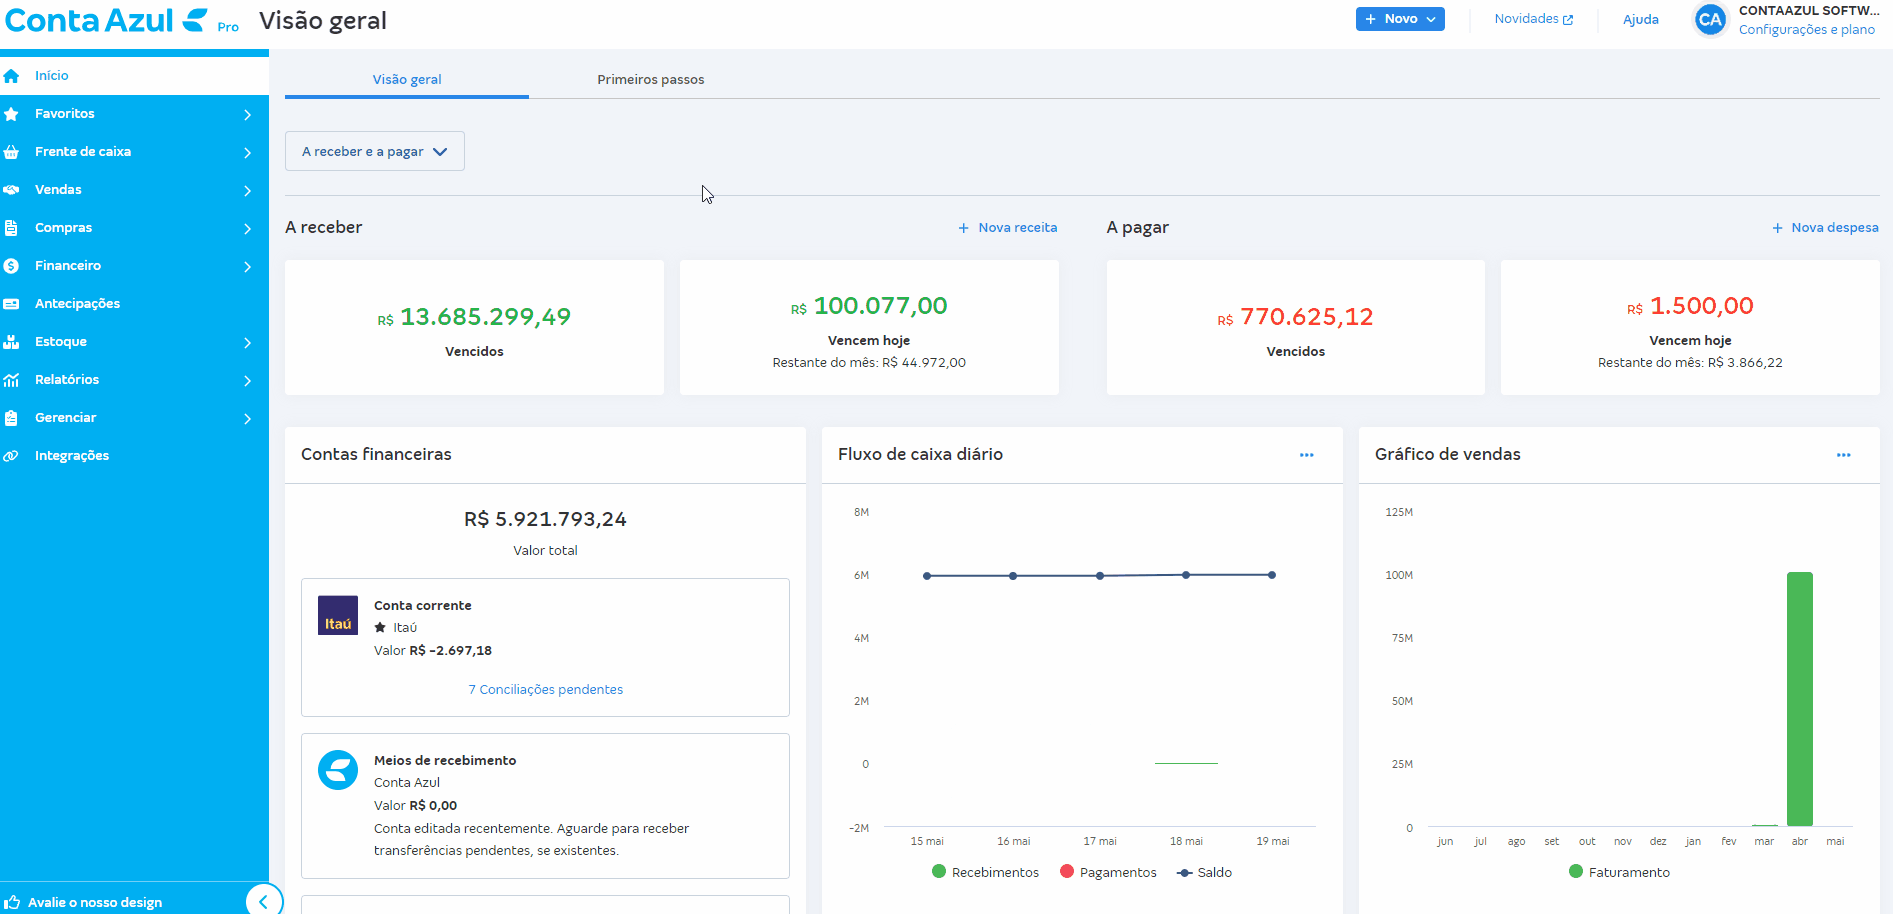Select the Compras icon
The height and width of the screenshot is (914, 1893).
tap(12, 227)
